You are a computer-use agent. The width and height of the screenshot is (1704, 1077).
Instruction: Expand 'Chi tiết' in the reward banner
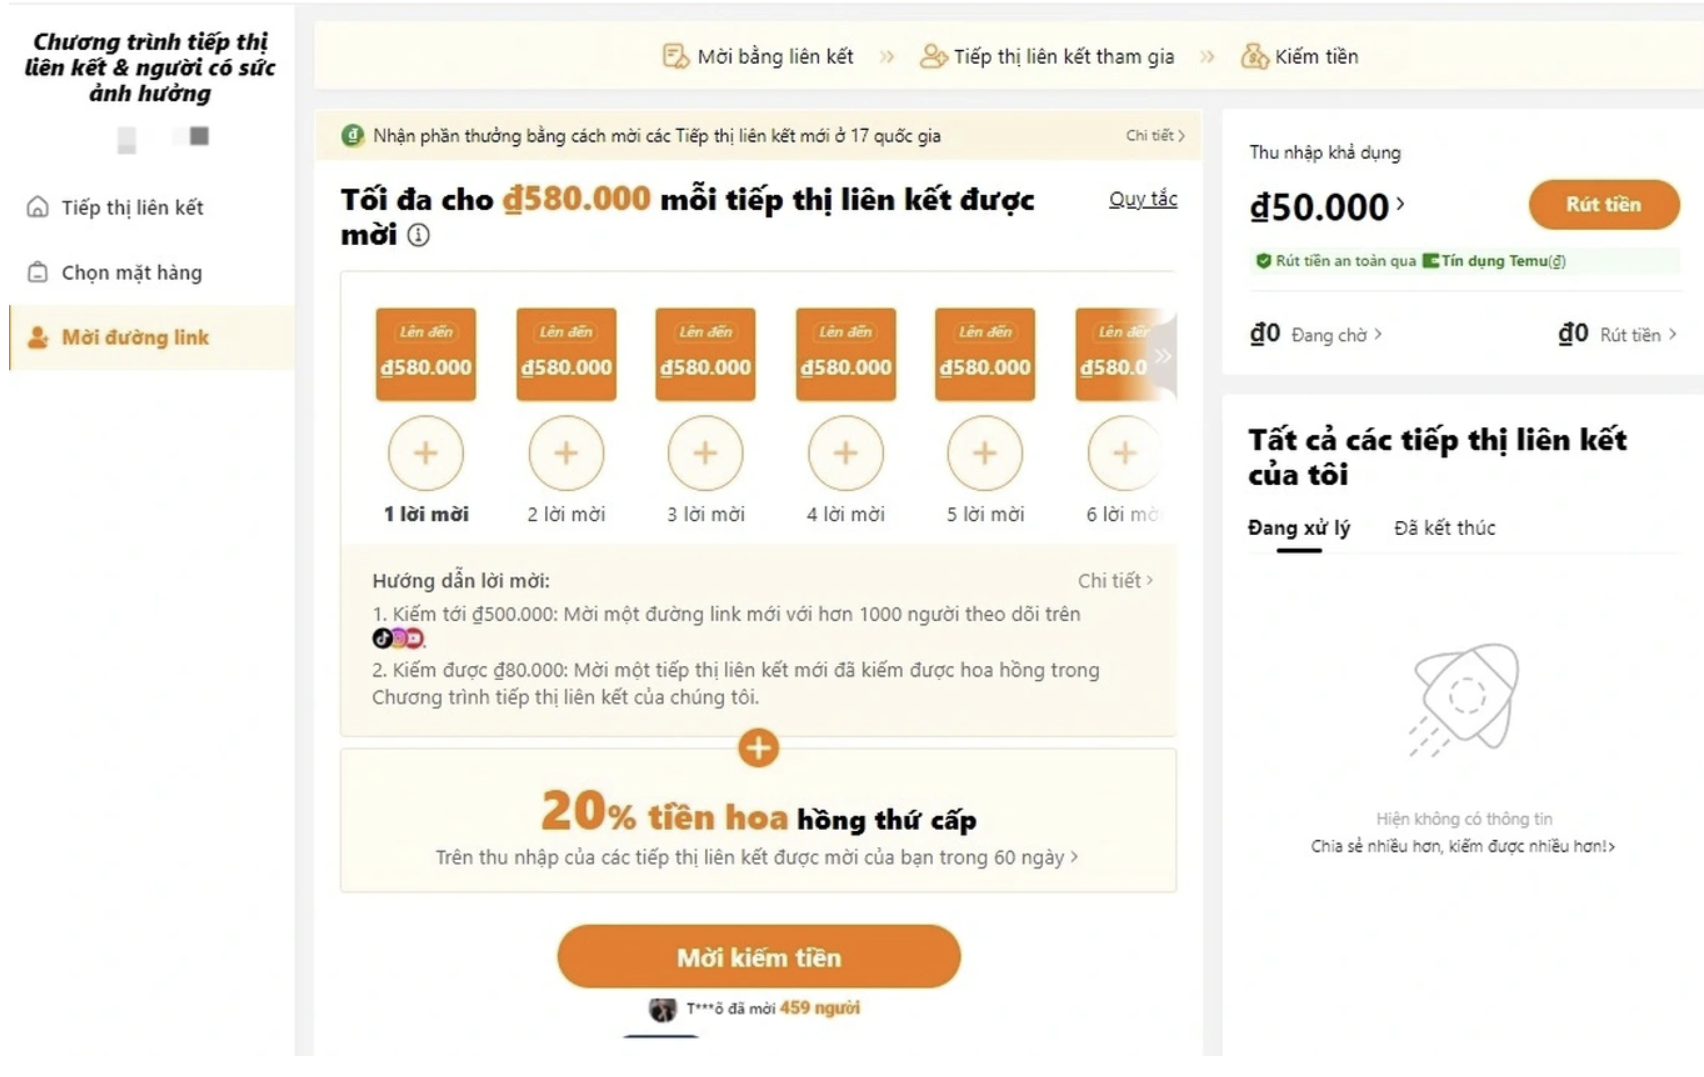(1155, 135)
